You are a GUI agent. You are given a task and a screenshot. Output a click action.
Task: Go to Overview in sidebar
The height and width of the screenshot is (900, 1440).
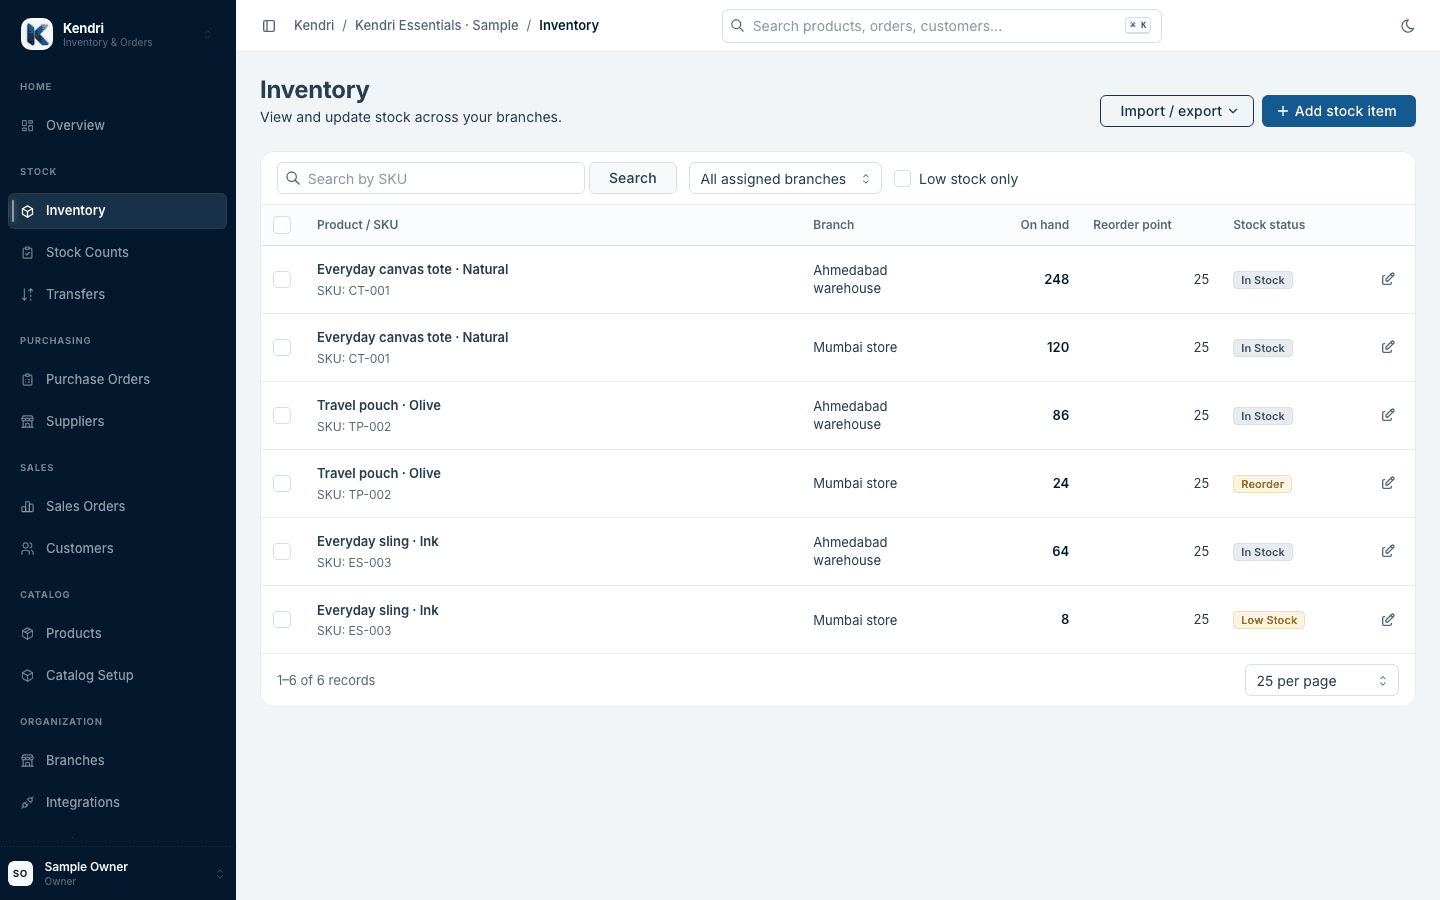118,126
